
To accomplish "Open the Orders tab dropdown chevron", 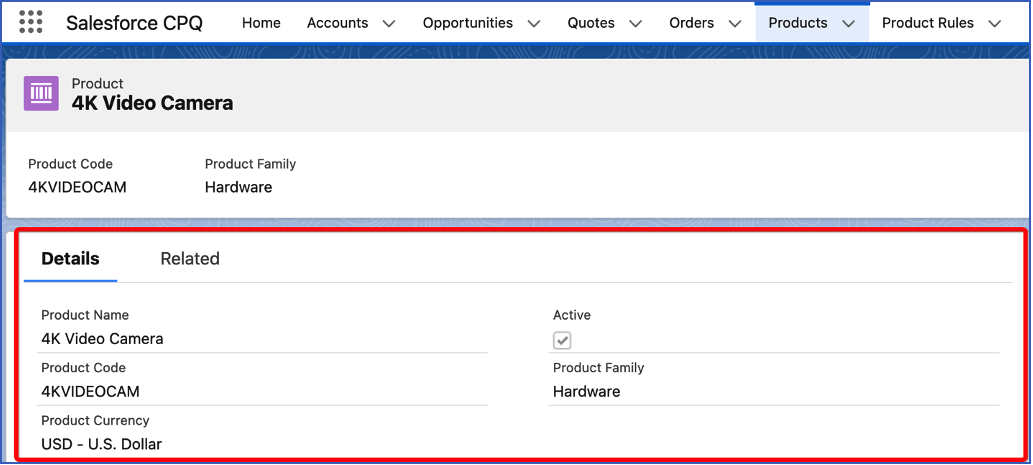I will pyautogui.click(x=734, y=23).
